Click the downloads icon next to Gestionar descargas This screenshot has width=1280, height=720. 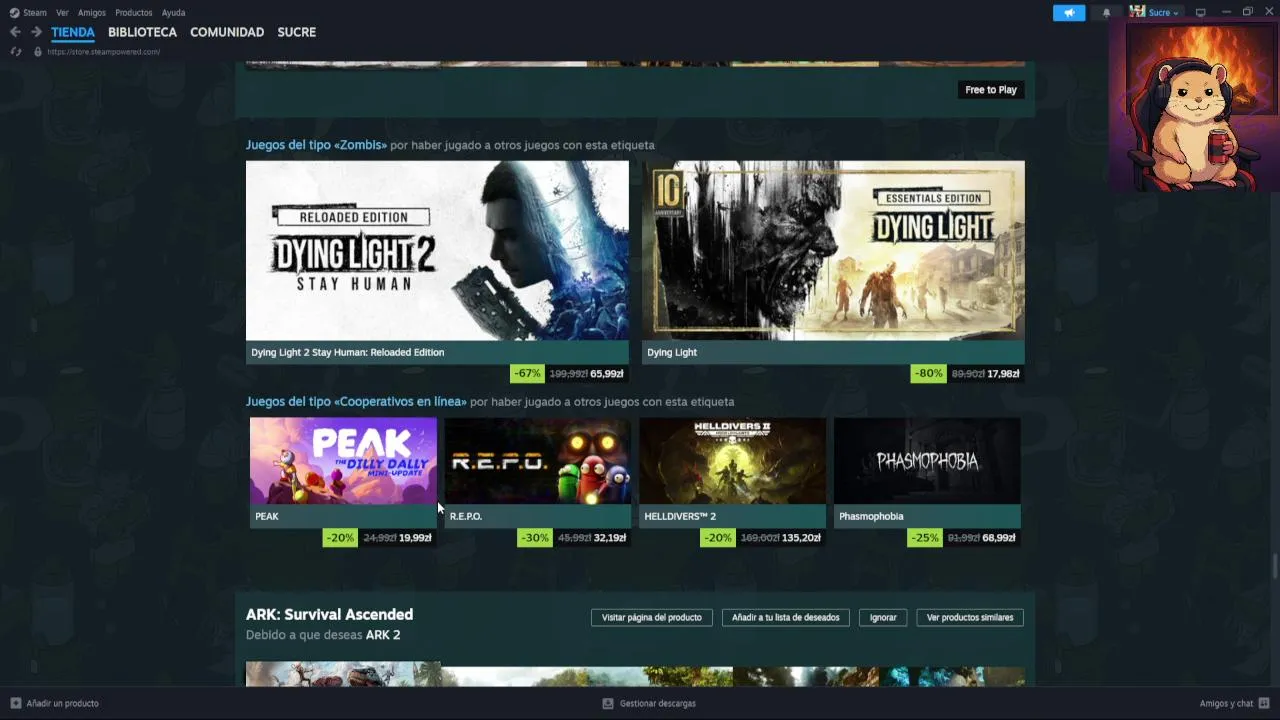(607, 703)
